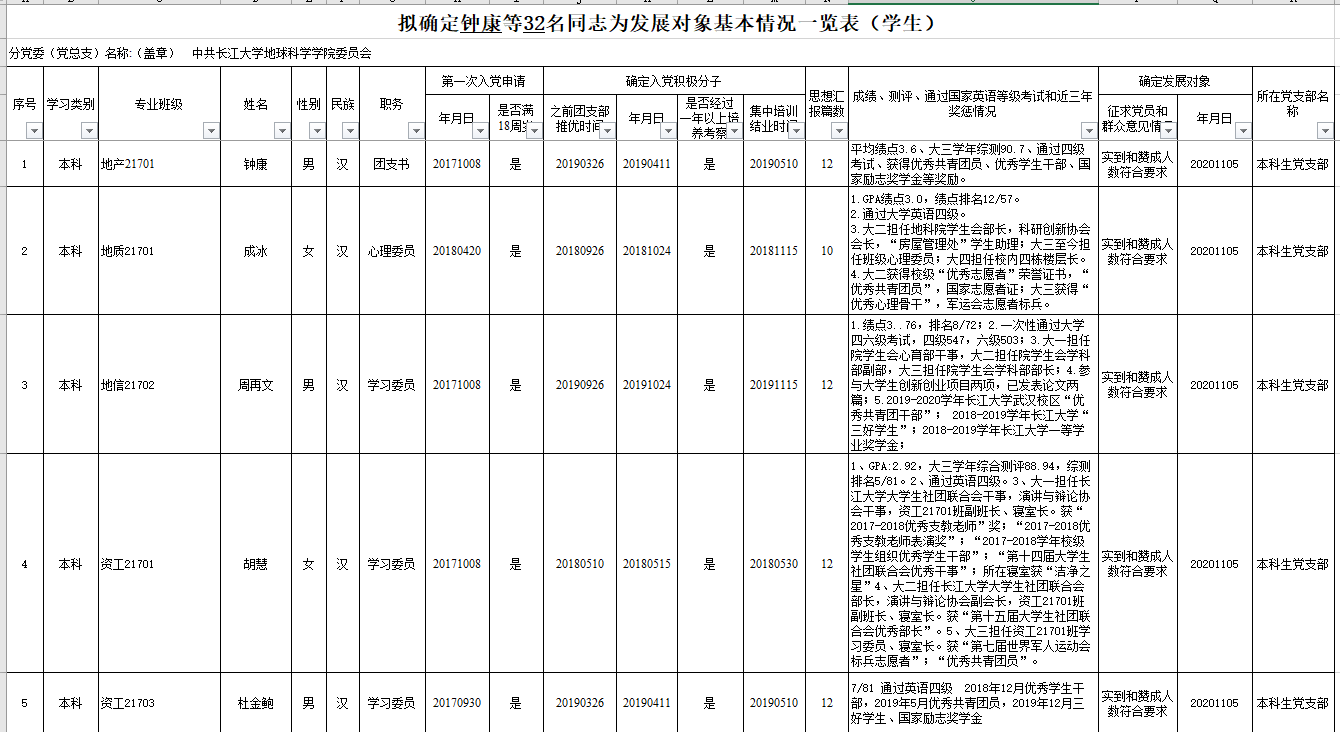The image size is (1340, 732).
Task: Select the 心理委员 position cell
Action: [392, 251]
